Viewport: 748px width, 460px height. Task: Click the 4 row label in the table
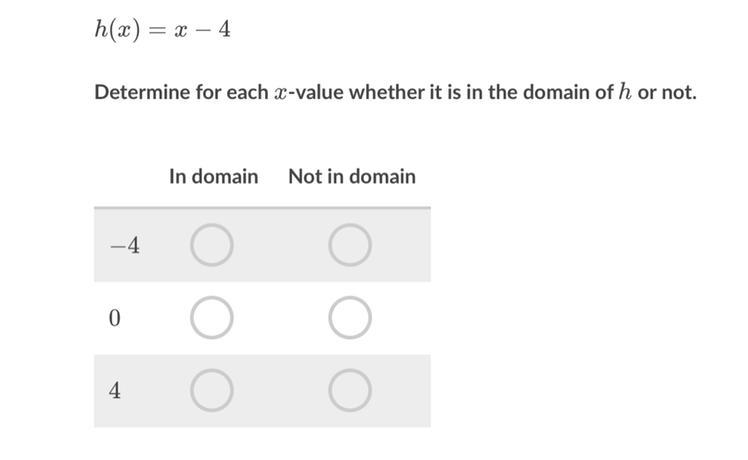[114, 391]
